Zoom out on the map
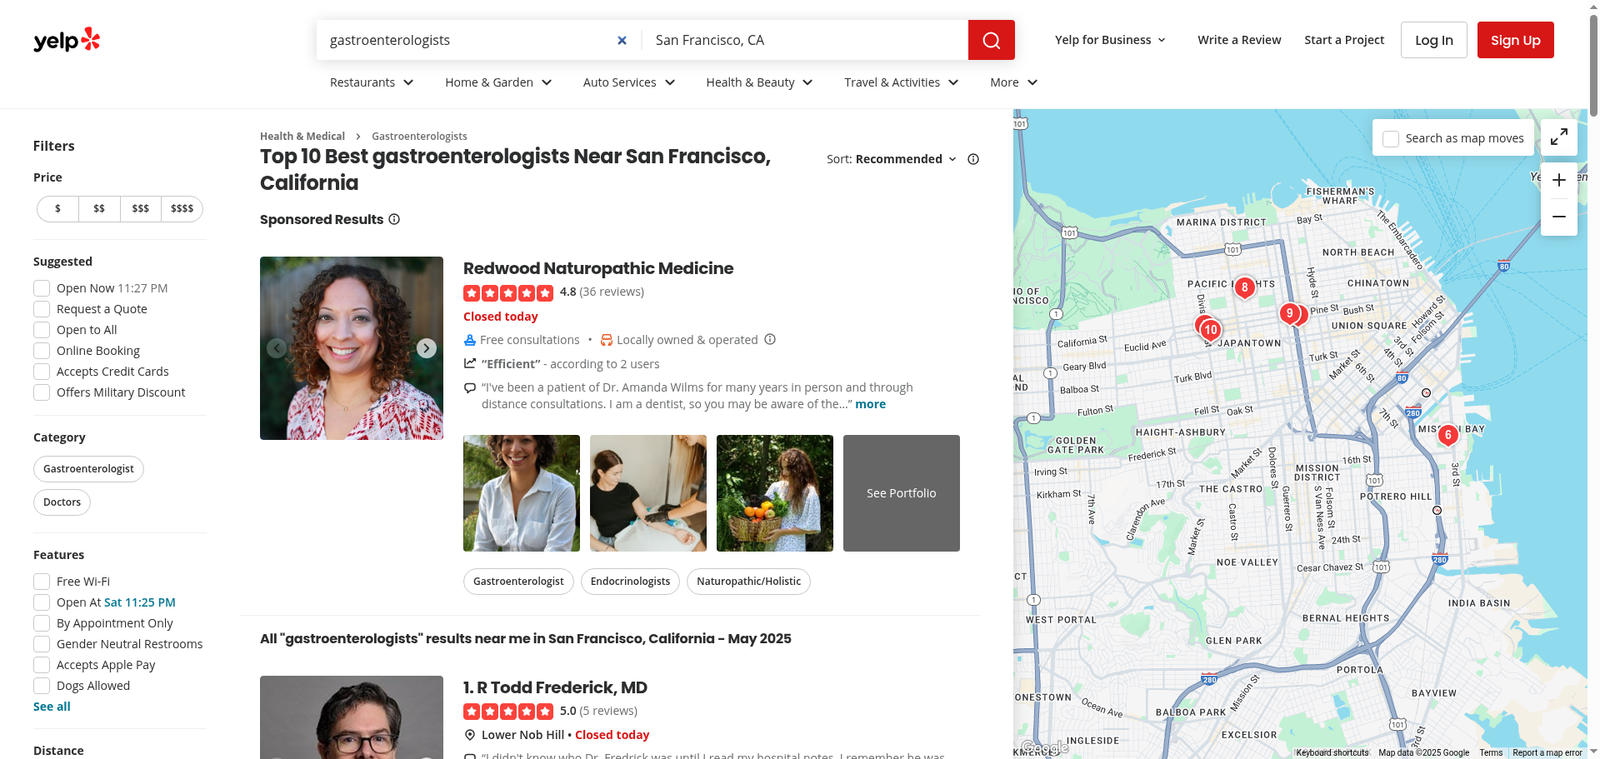1600x759 pixels. pos(1559,217)
